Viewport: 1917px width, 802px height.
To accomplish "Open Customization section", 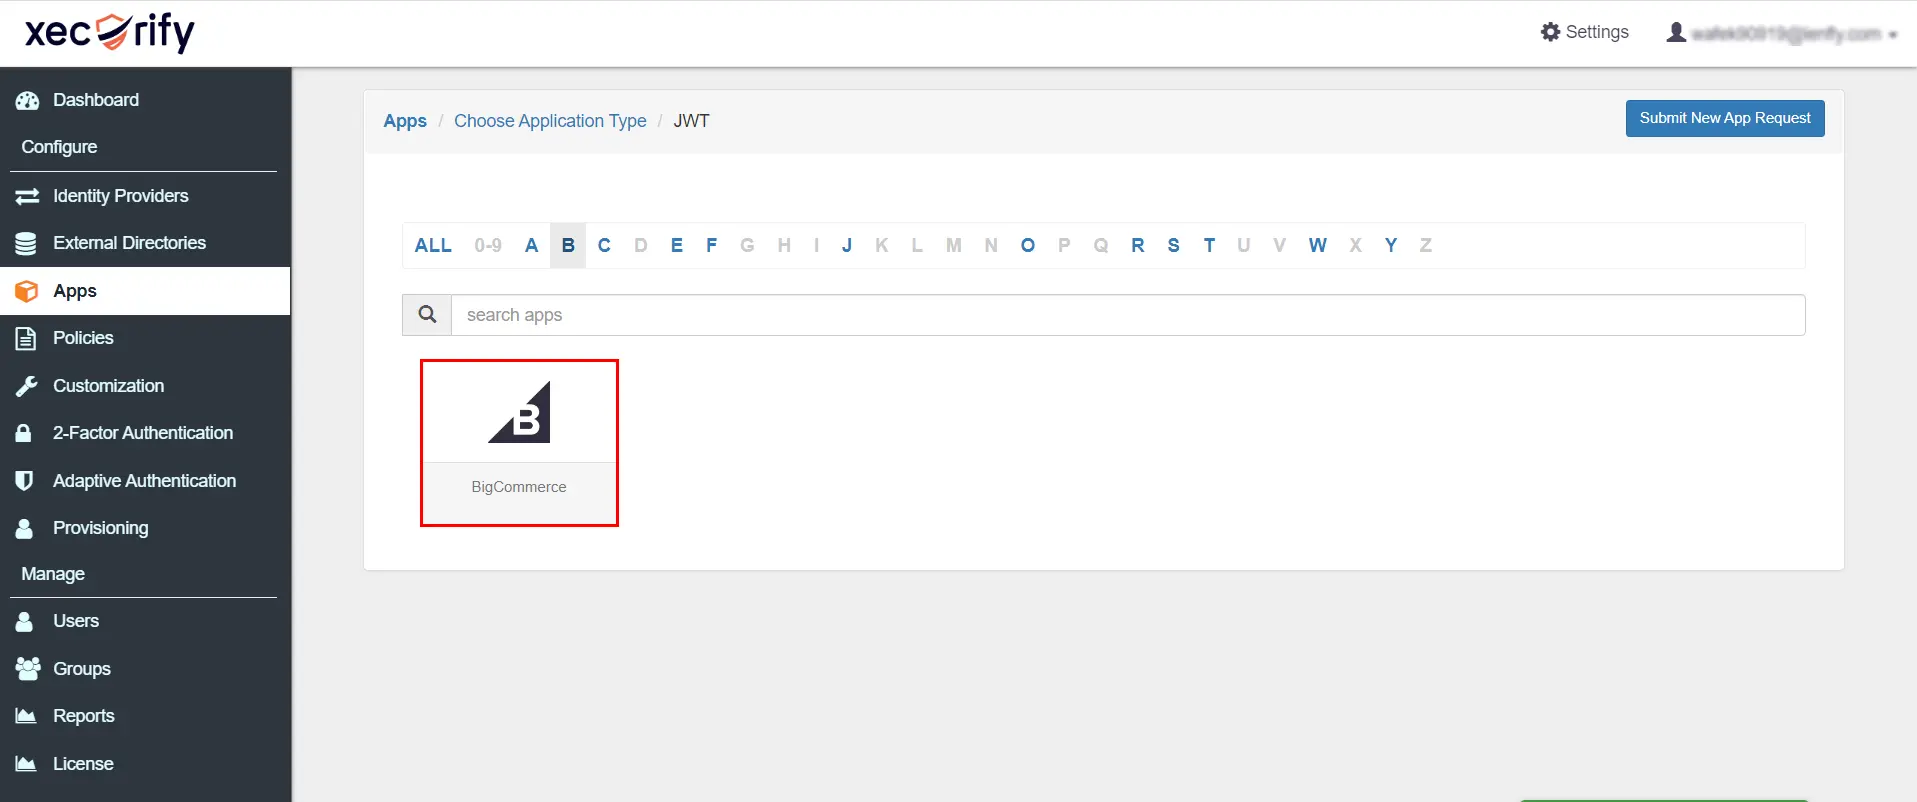I will click(x=109, y=386).
